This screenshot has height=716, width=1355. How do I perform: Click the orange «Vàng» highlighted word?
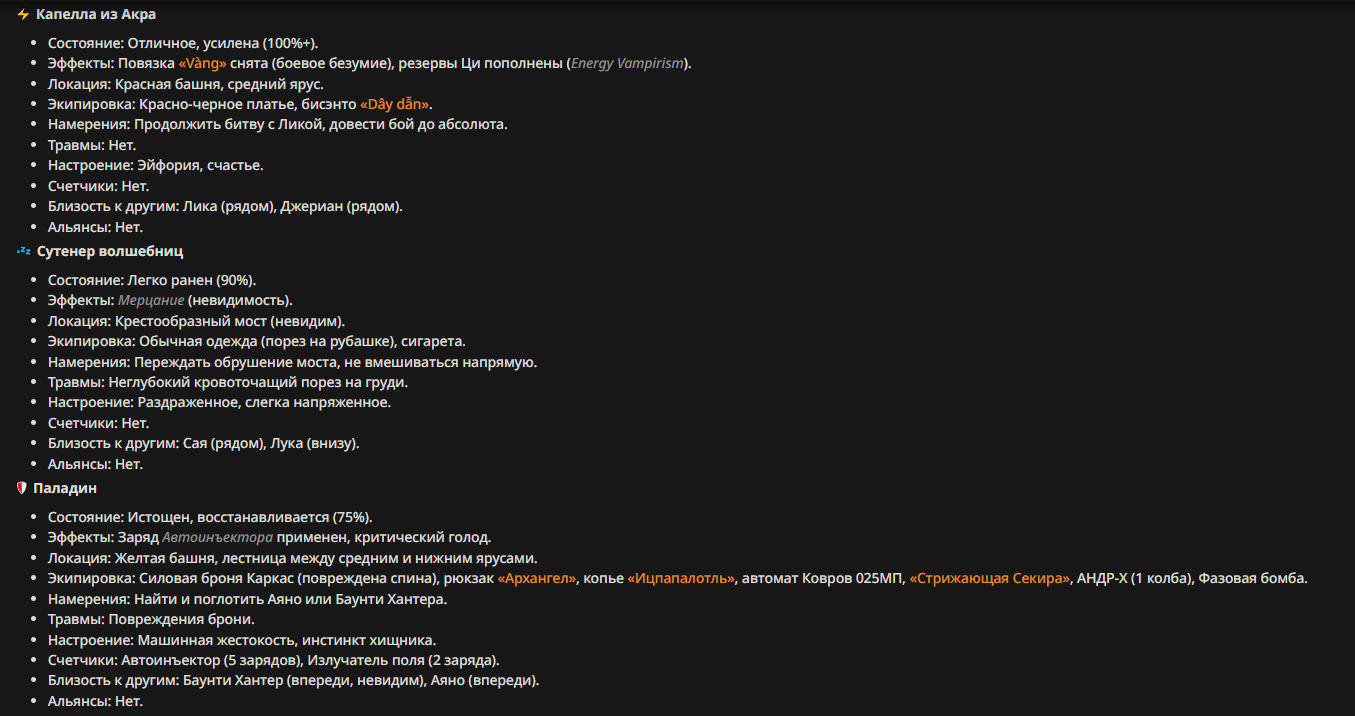[202, 63]
